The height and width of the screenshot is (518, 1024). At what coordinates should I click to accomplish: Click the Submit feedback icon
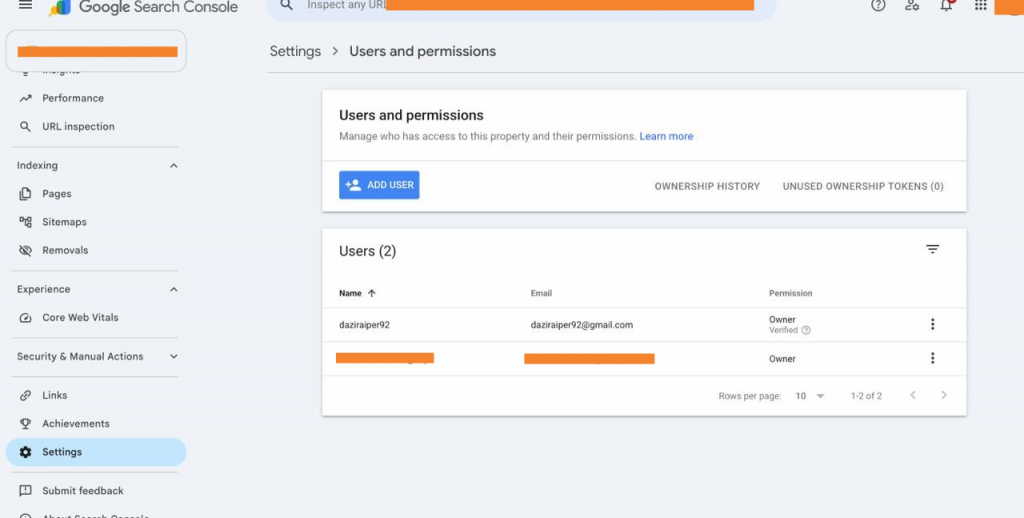(25, 491)
